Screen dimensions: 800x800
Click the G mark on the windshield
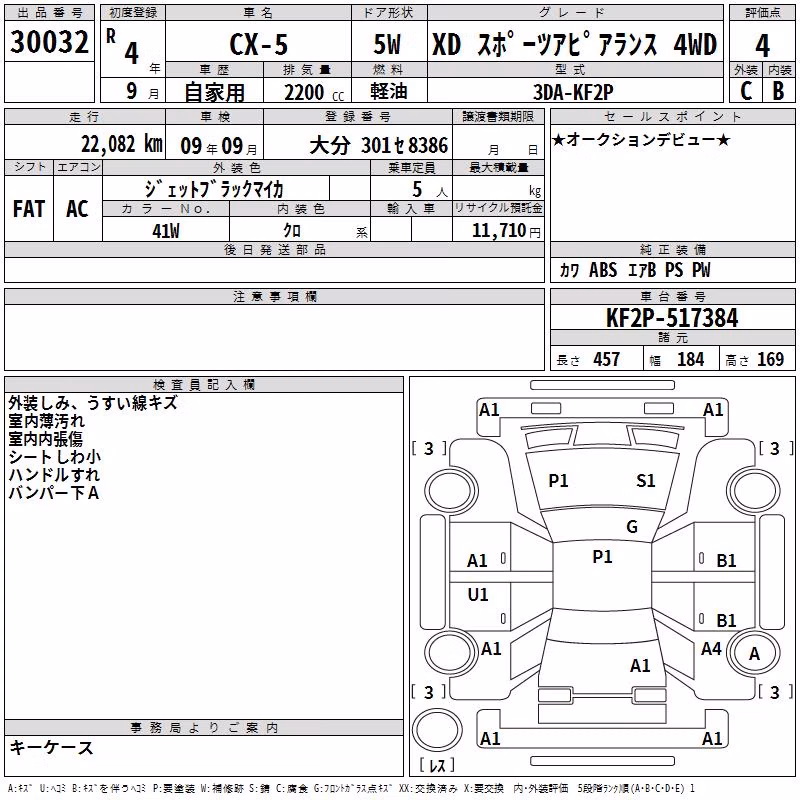tap(632, 527)
